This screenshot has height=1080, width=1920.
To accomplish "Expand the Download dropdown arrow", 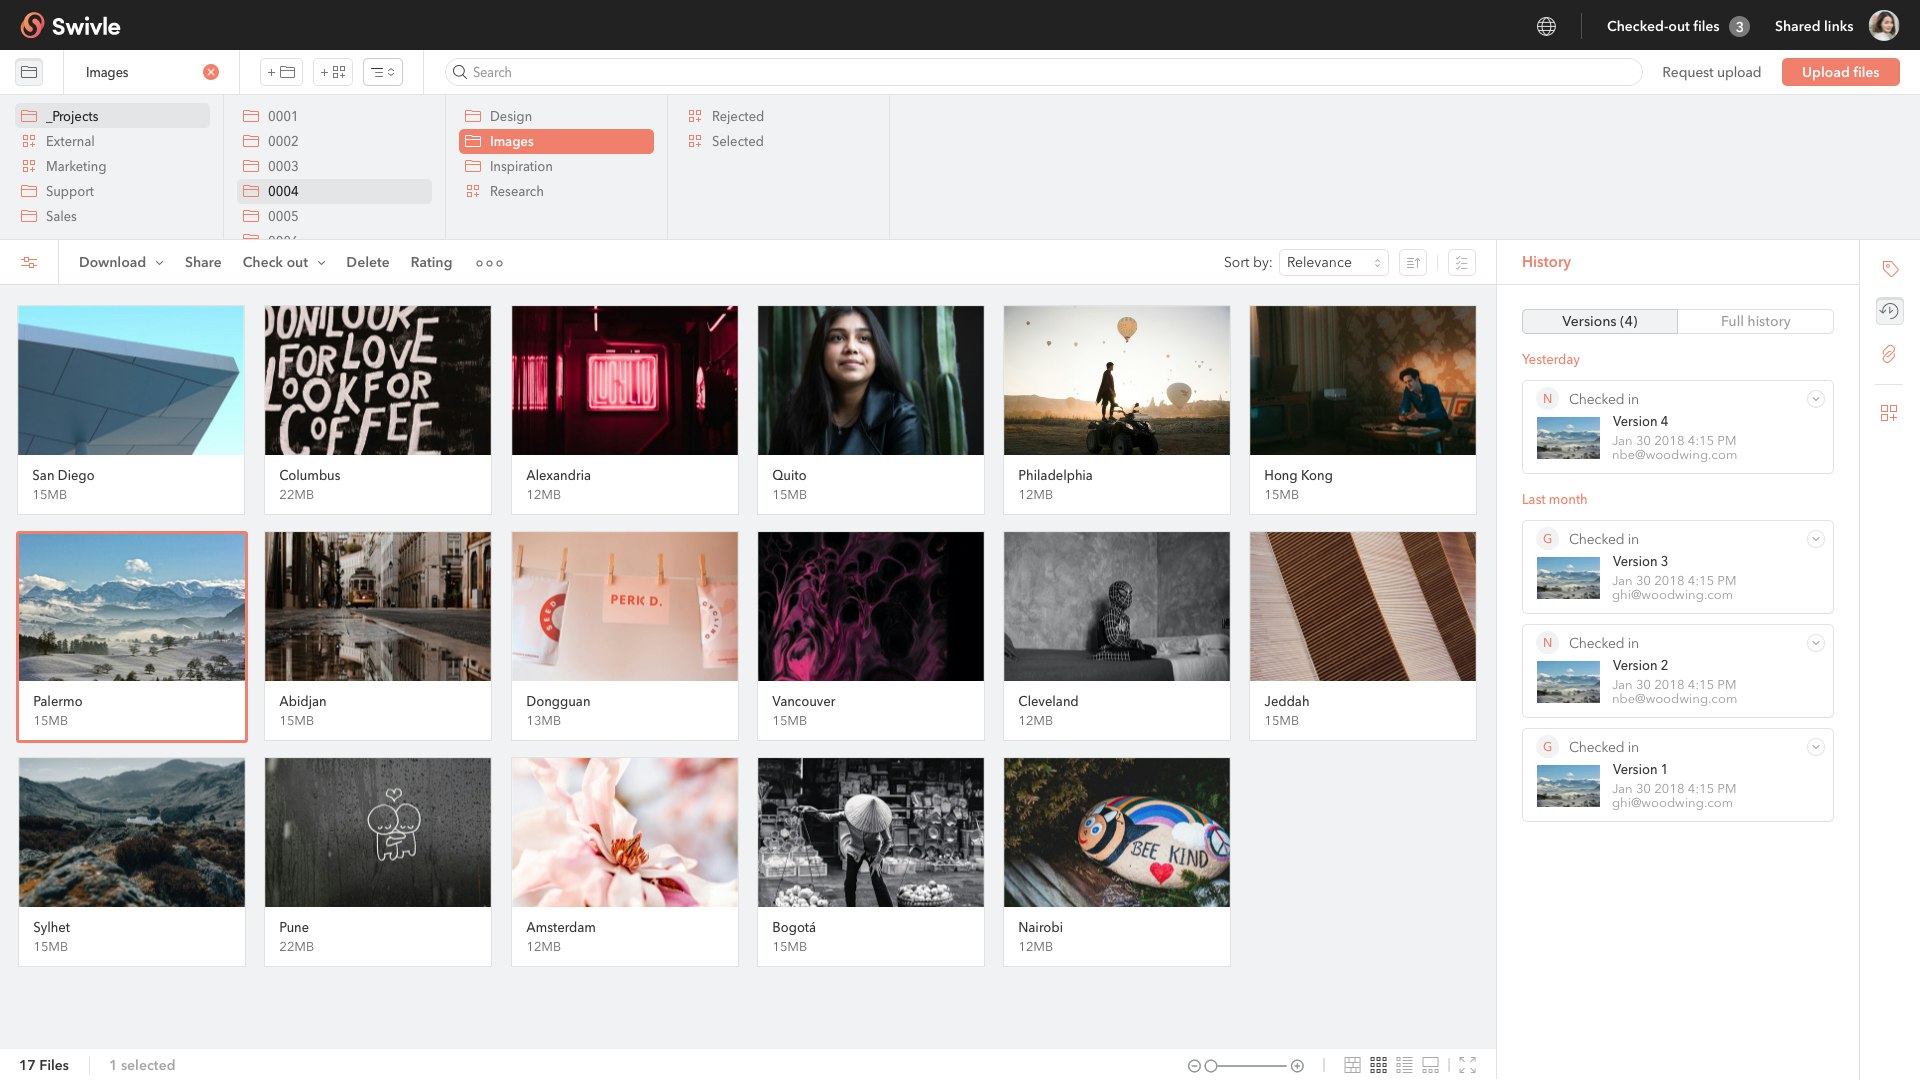I will 159,263.
